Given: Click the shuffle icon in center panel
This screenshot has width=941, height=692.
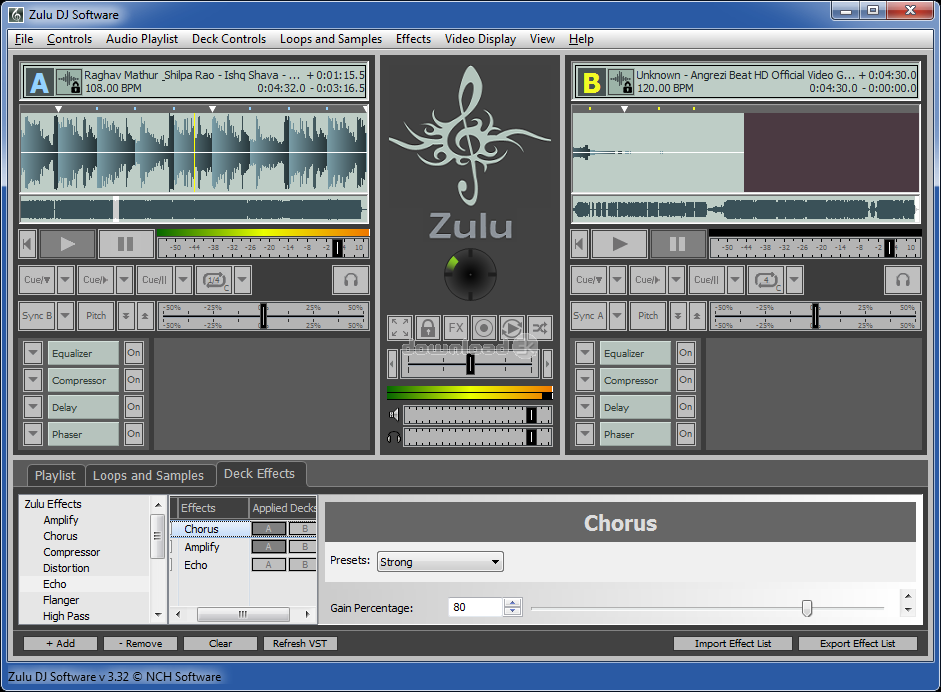Looking at the screenshot, I should pyautogui.click(x=540, y=328).
